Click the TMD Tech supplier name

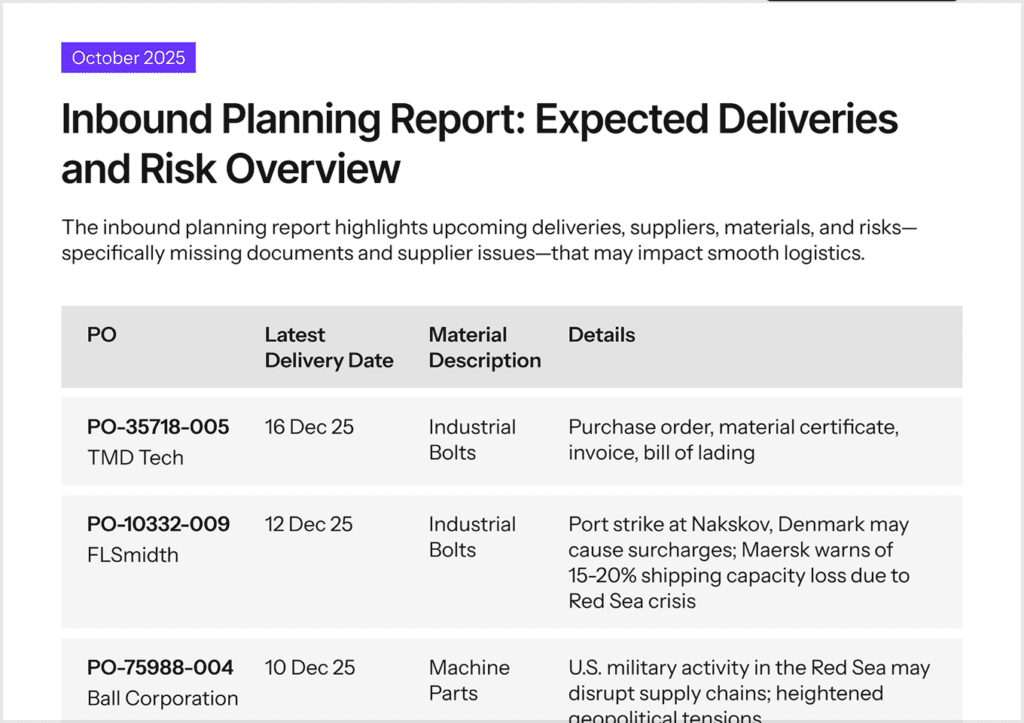click(136, 458)
